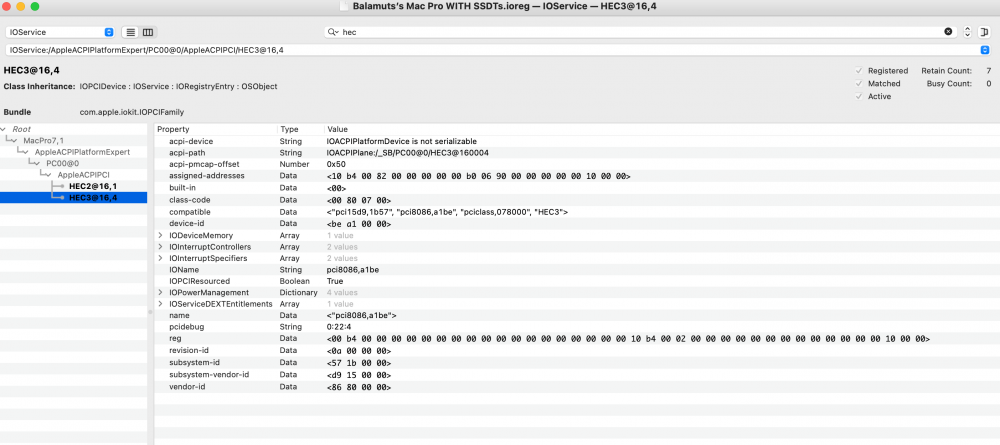Toggle the Registered checkbox
This screenshot has width=1000, height=445.
point(858,71)
